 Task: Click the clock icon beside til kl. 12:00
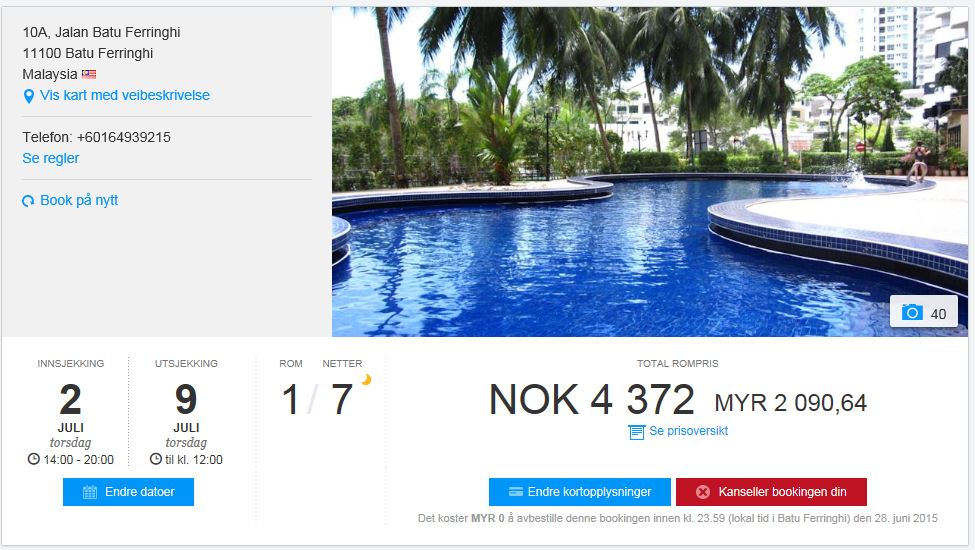click(x=155, y=459)
